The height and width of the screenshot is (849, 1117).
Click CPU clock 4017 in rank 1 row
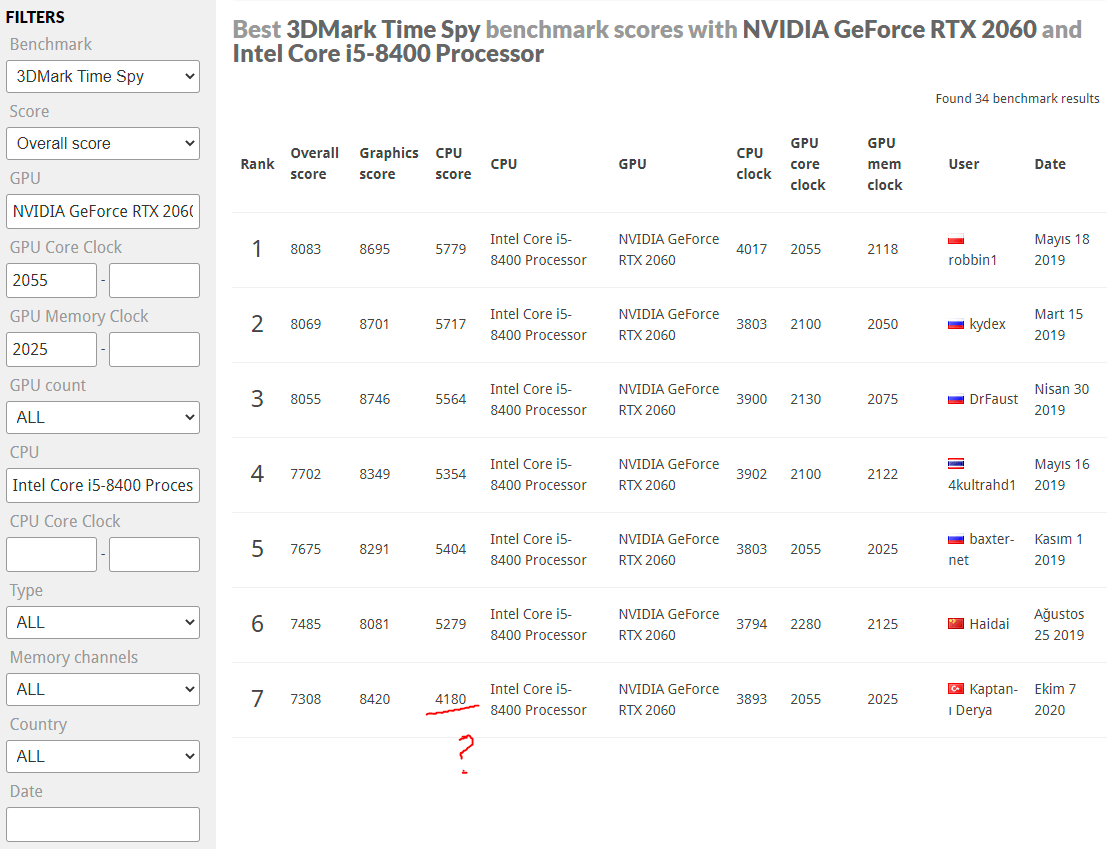pos(752,249)
